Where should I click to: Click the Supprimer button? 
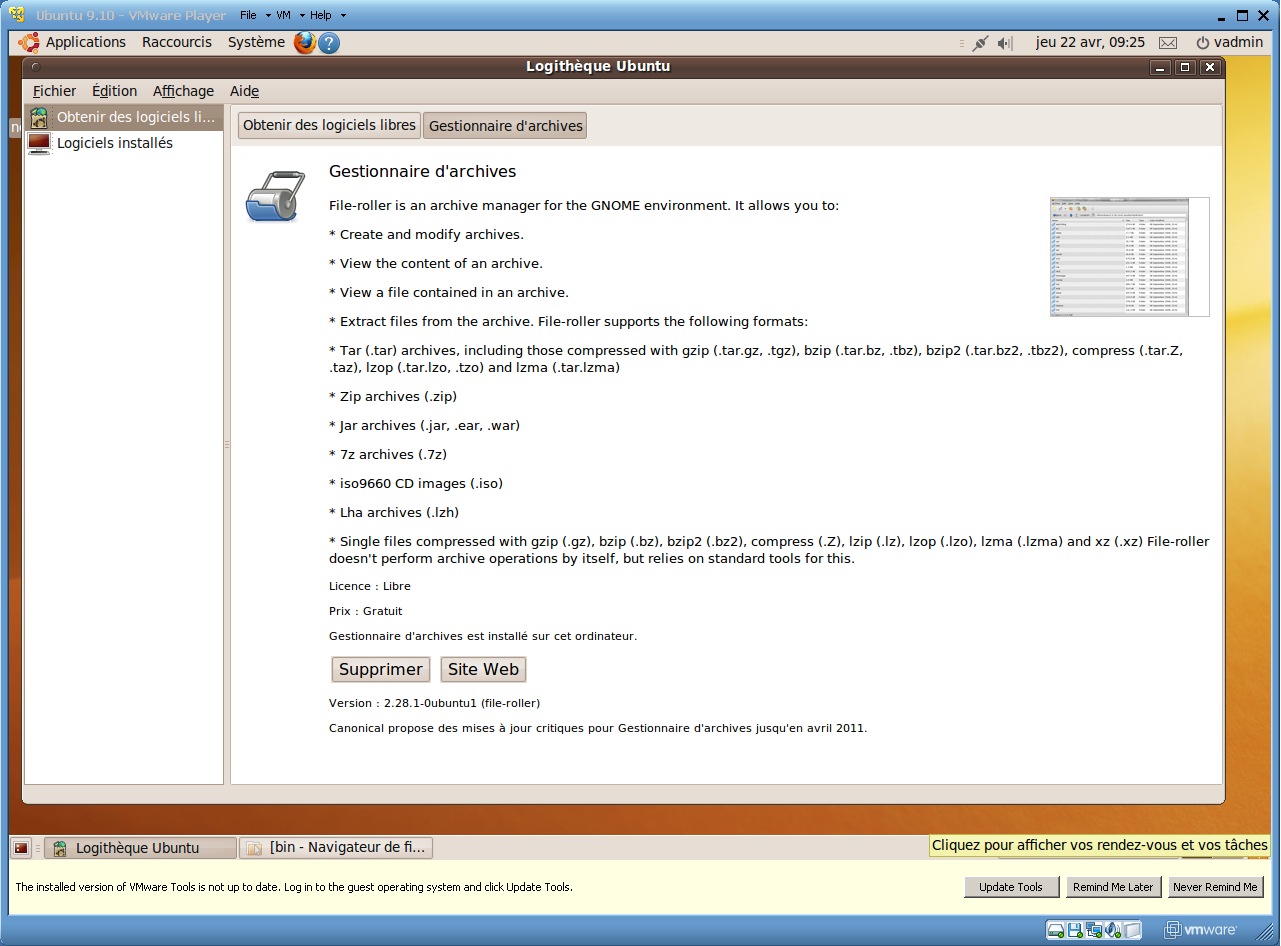tap(380, 670)
